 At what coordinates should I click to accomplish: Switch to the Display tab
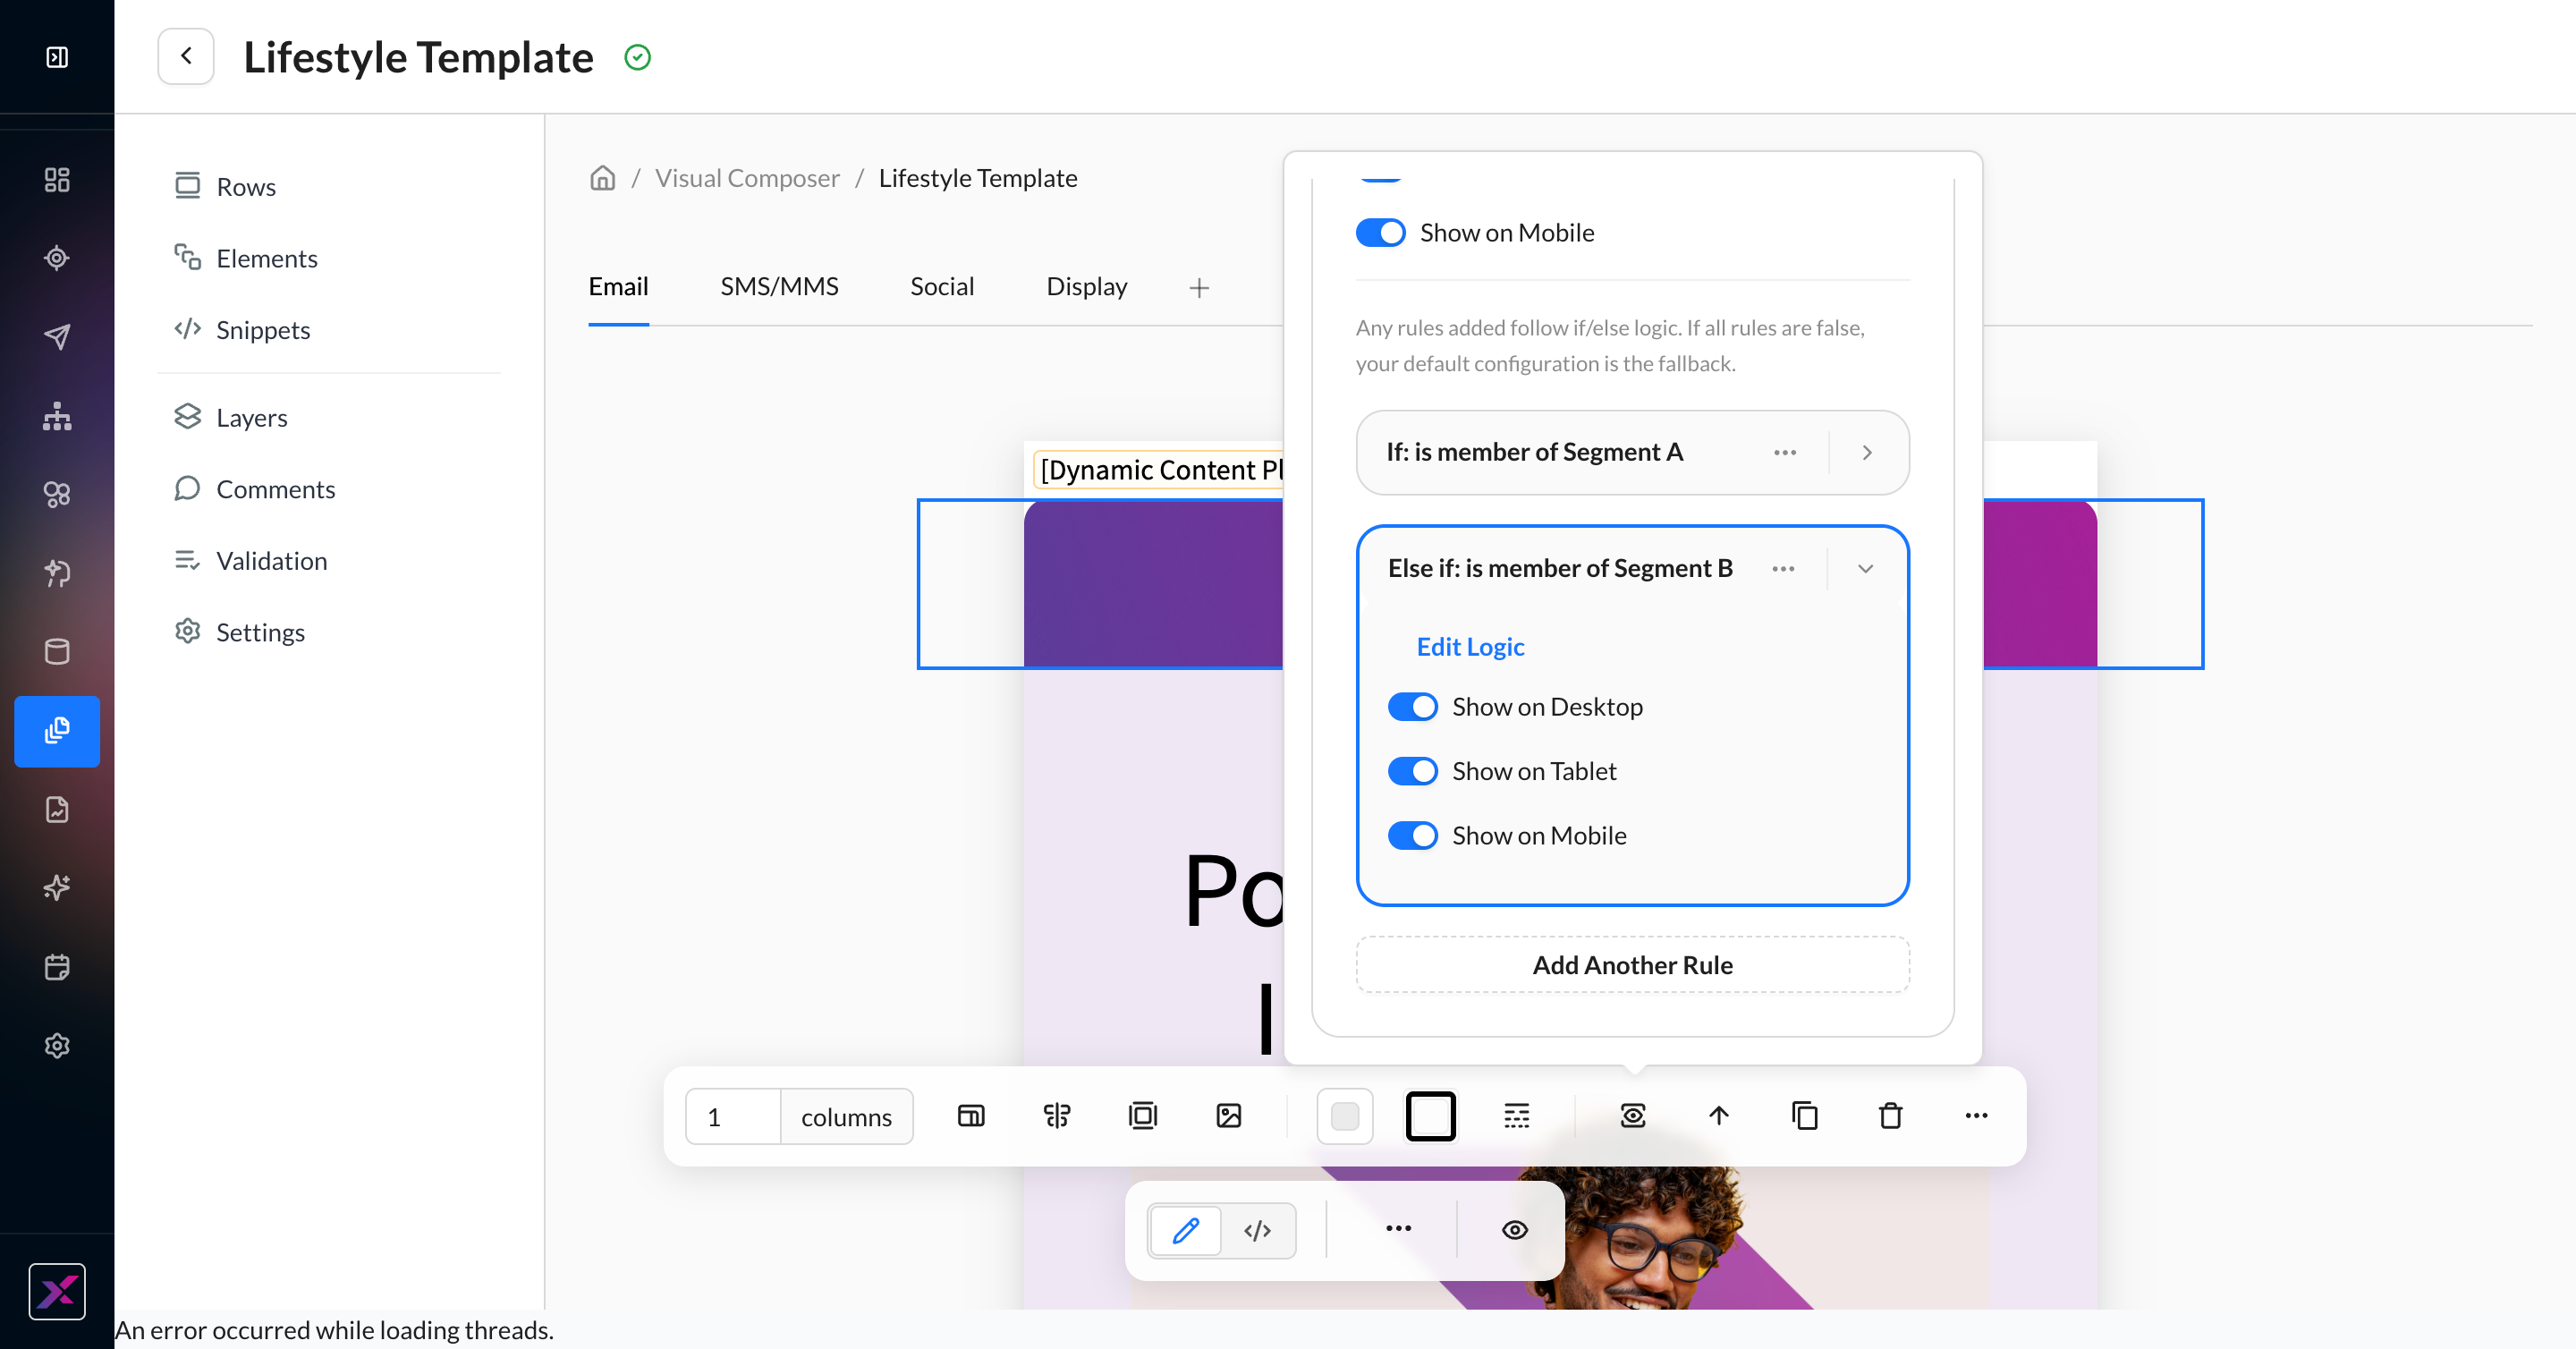pos(1087,286)
